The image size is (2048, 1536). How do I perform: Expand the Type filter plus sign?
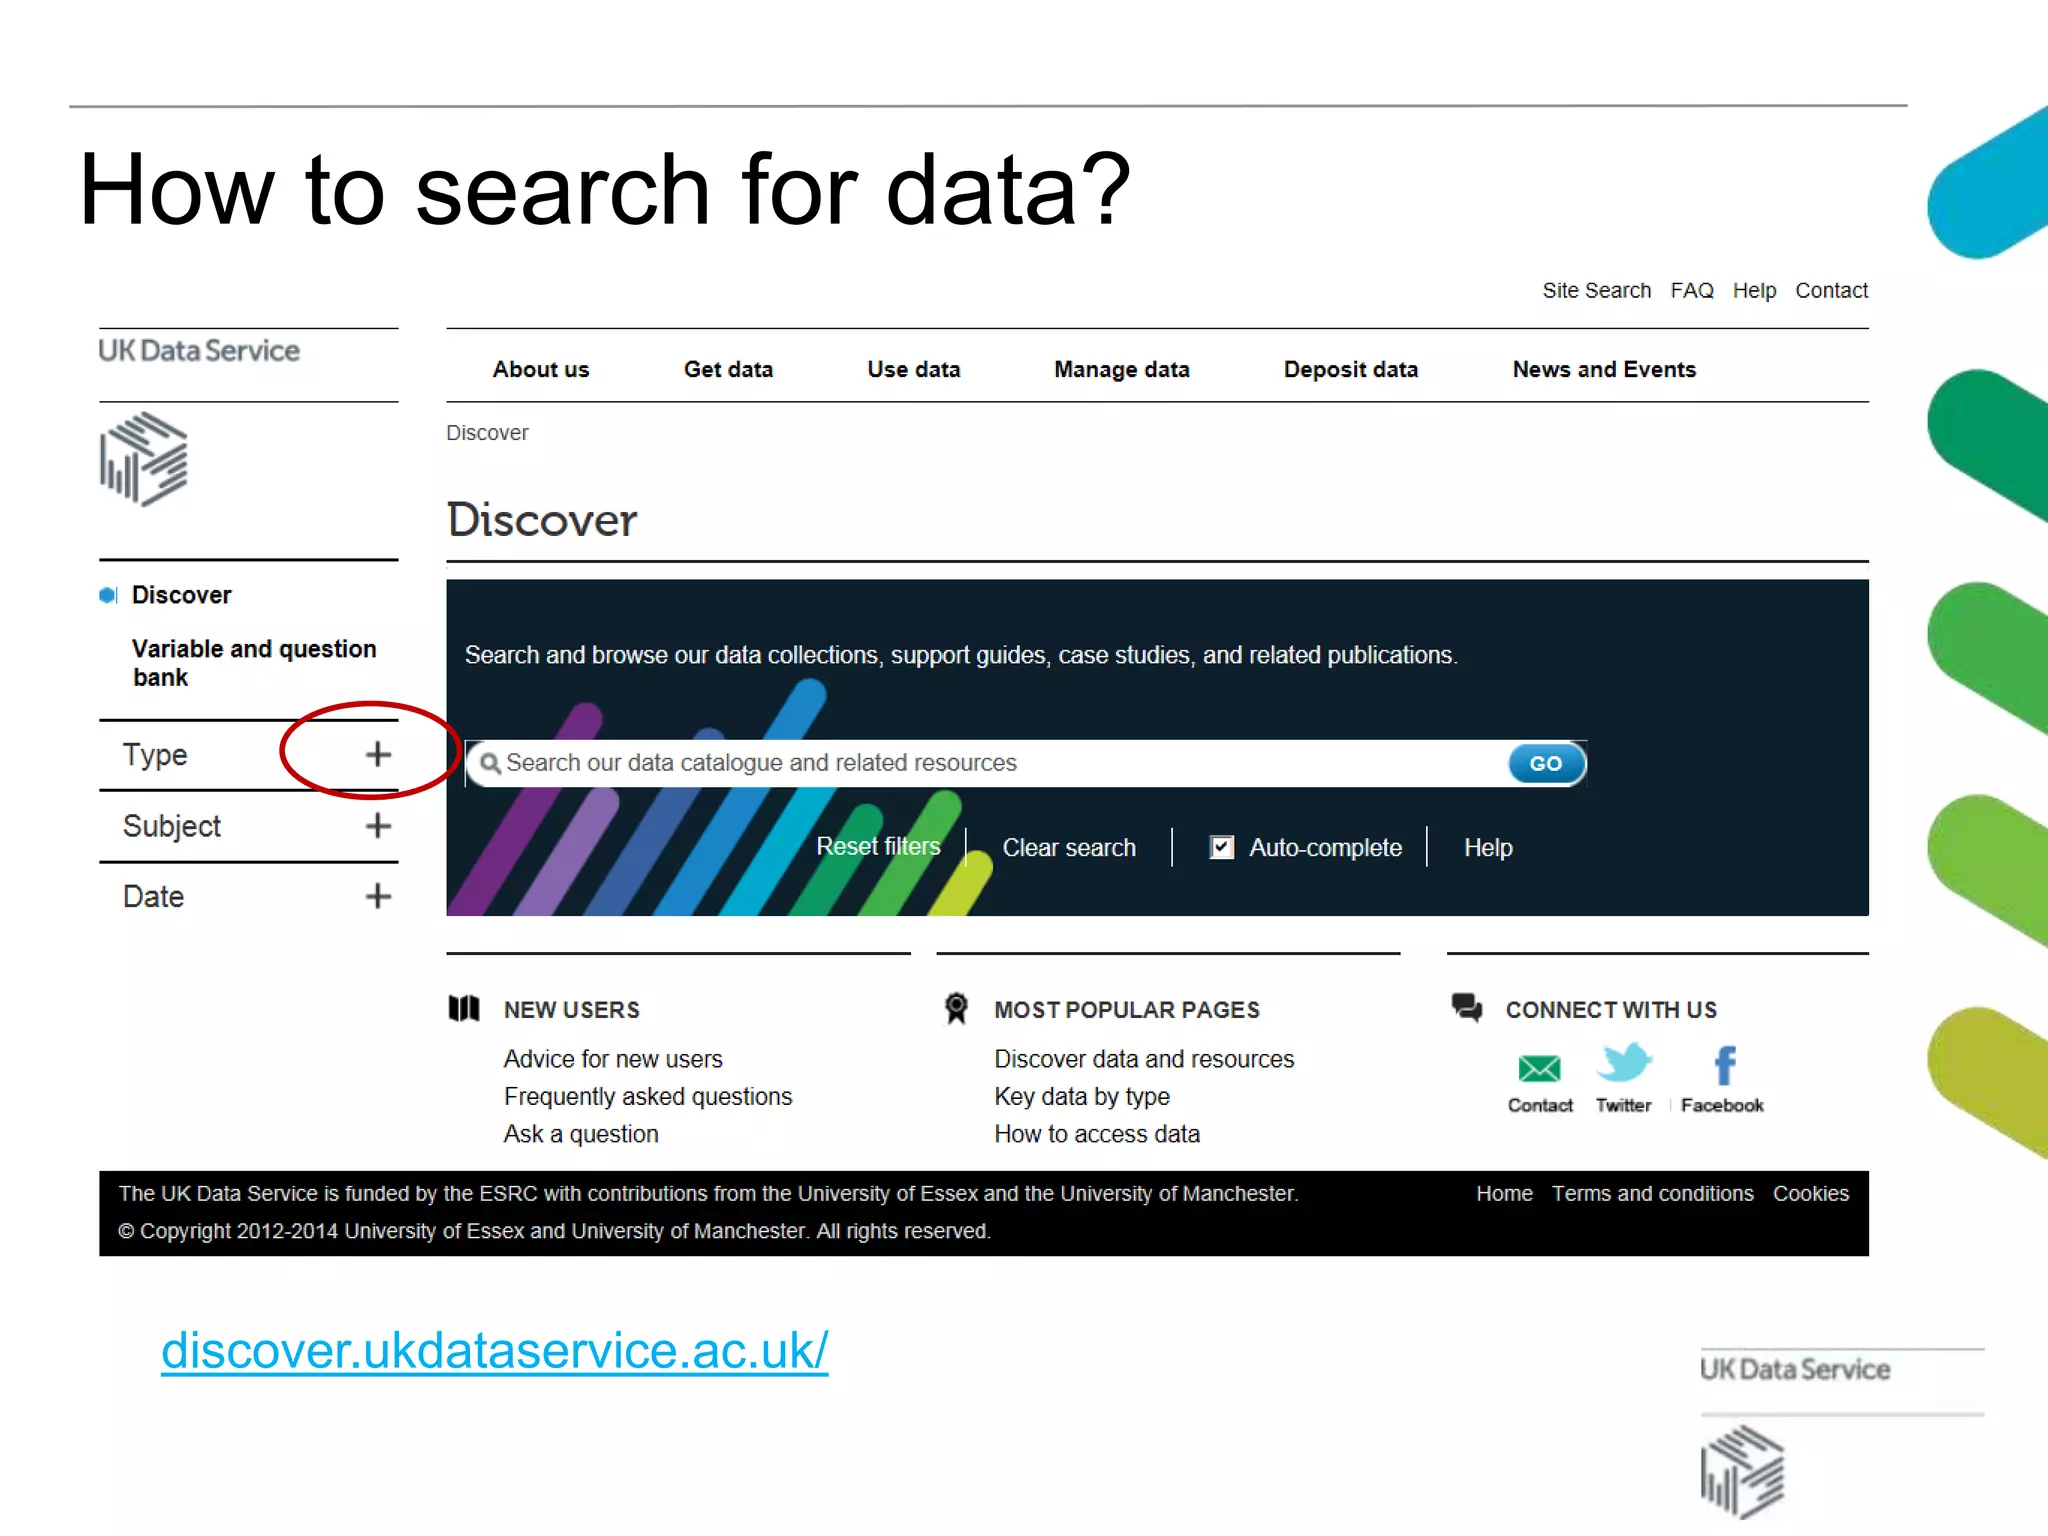[378, 754]
